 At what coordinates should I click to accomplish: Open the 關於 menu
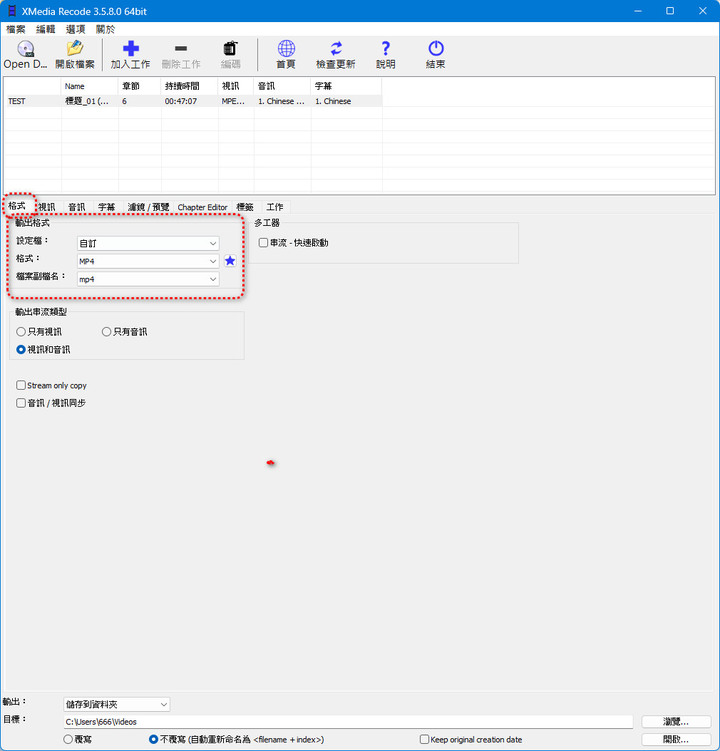tap(105, 29)
